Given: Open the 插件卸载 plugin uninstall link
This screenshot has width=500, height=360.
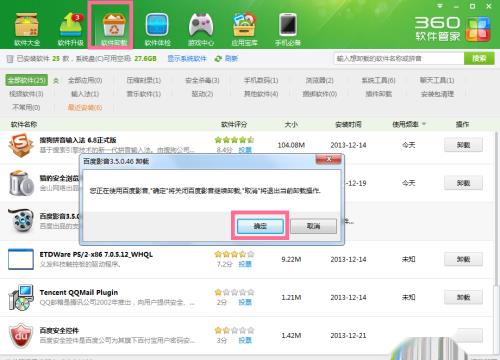Looking at the screenshot, I should pyautogui.click(x=378, y=94).
